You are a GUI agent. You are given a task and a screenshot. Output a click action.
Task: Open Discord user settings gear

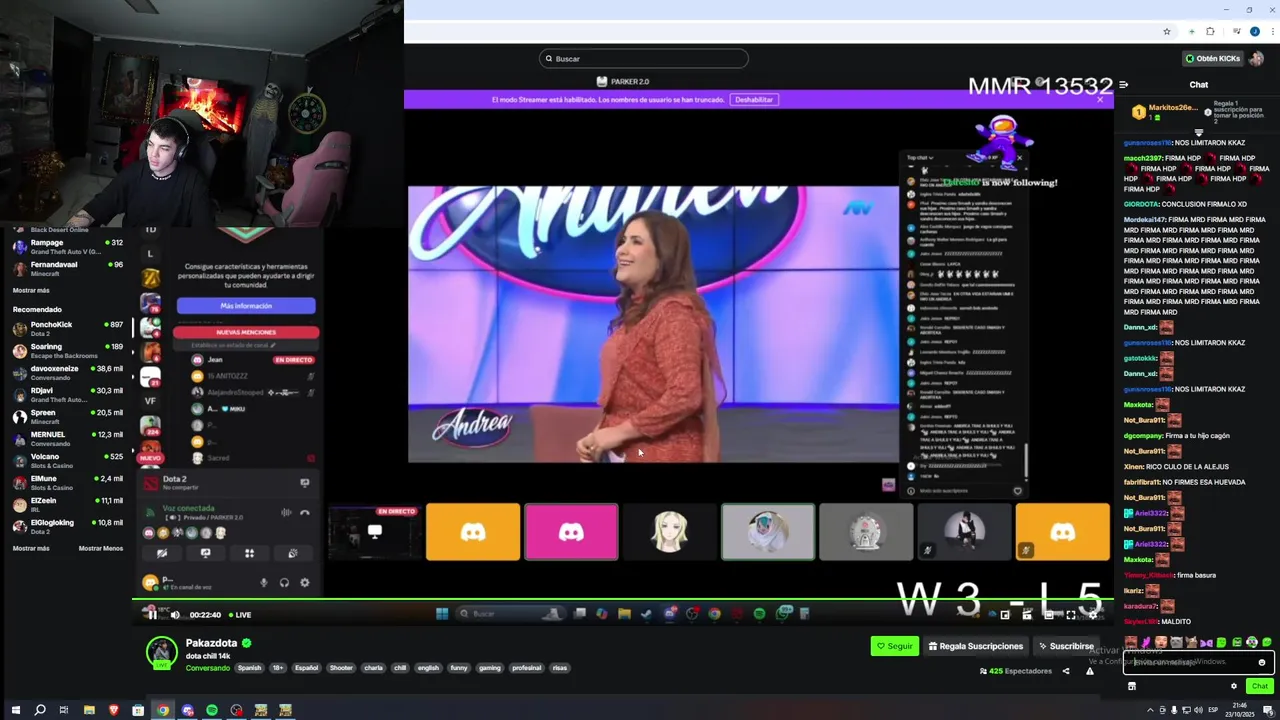pos(305,583)
